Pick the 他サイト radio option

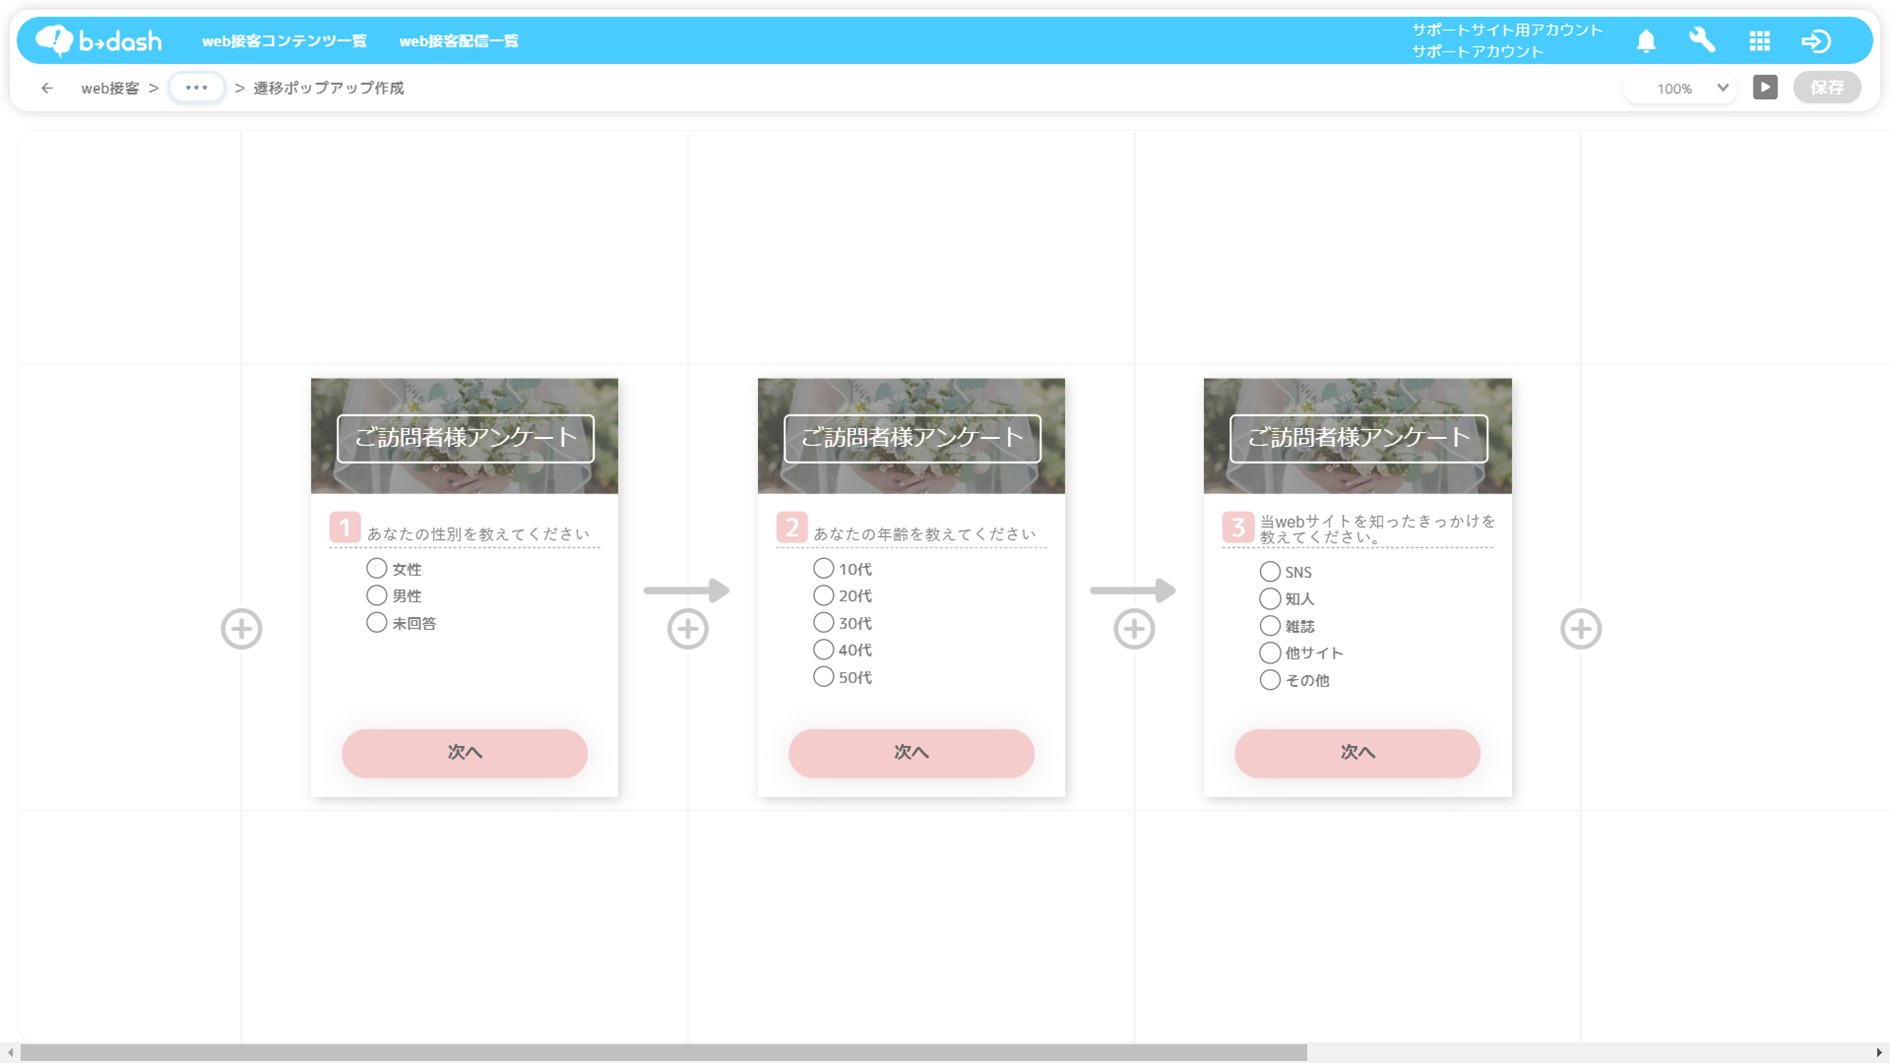tap(1270, 652)
